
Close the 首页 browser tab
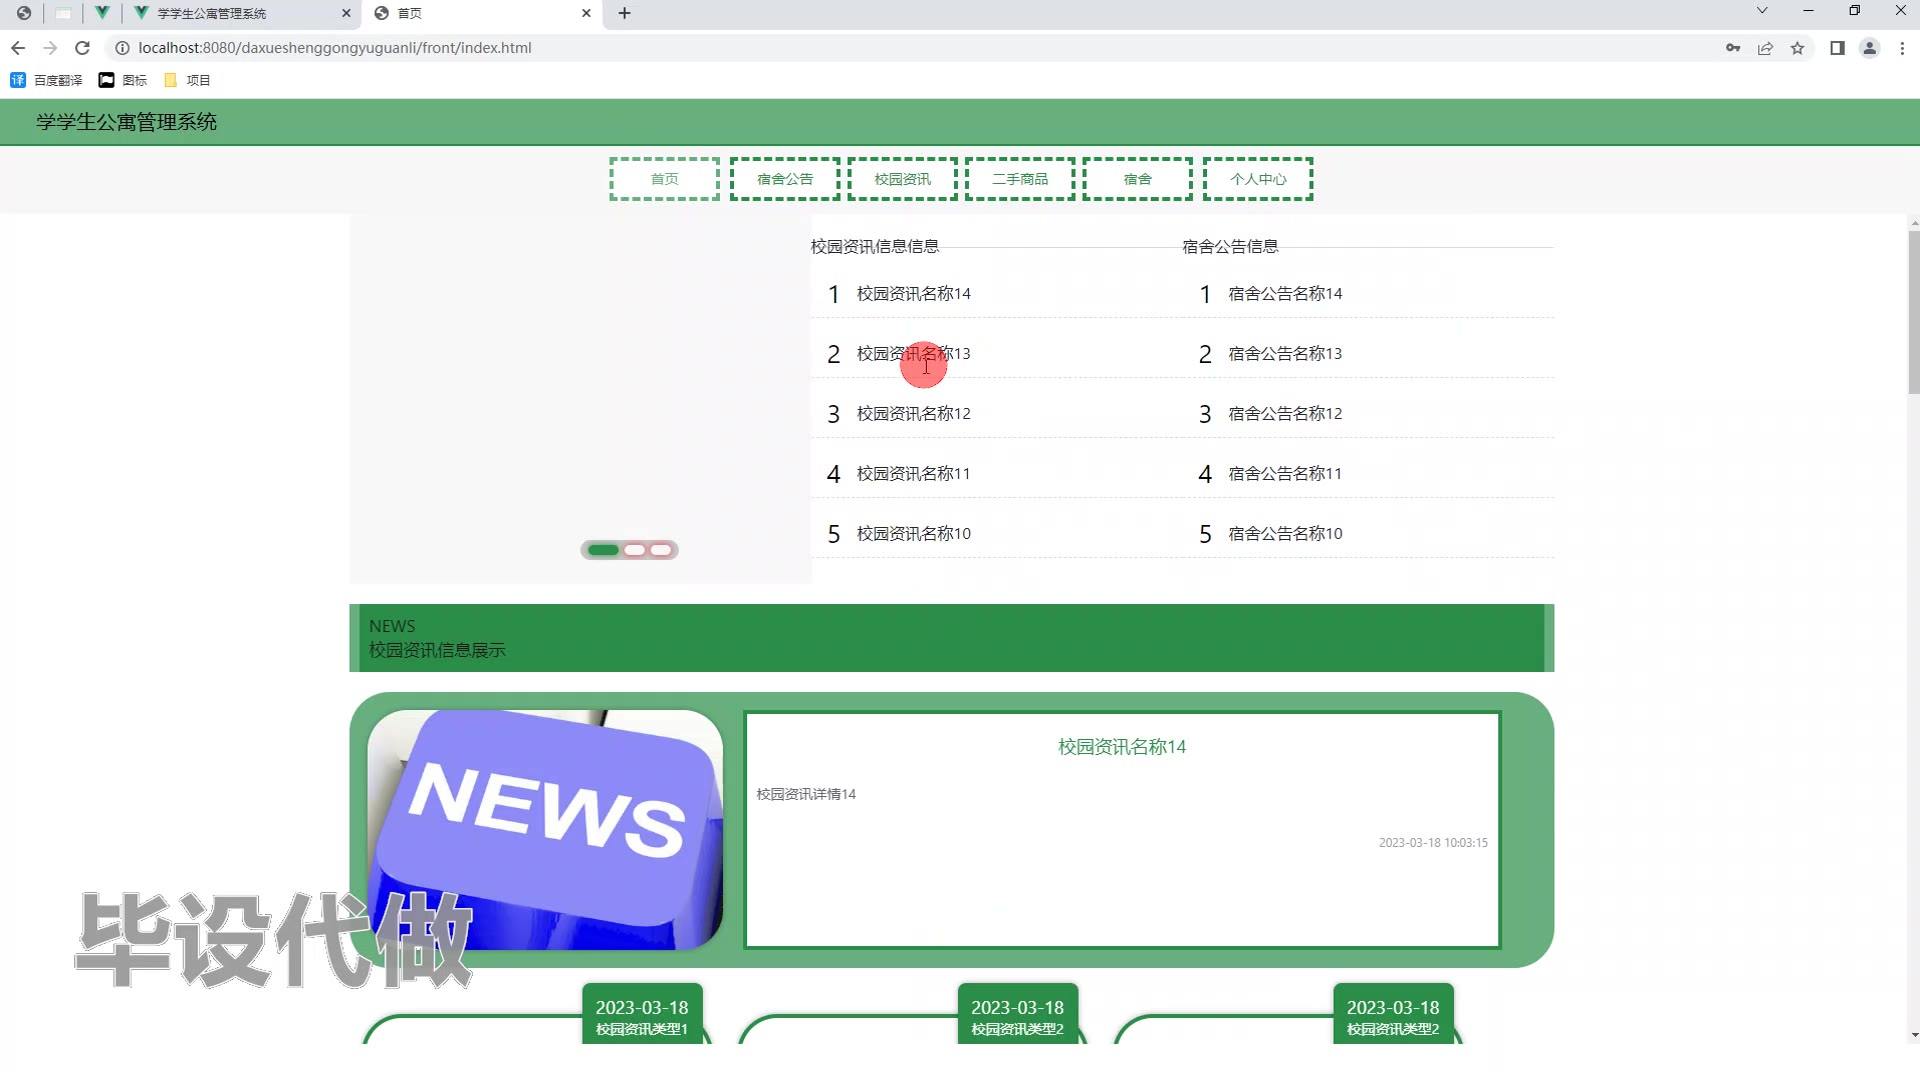click(586, 13)
